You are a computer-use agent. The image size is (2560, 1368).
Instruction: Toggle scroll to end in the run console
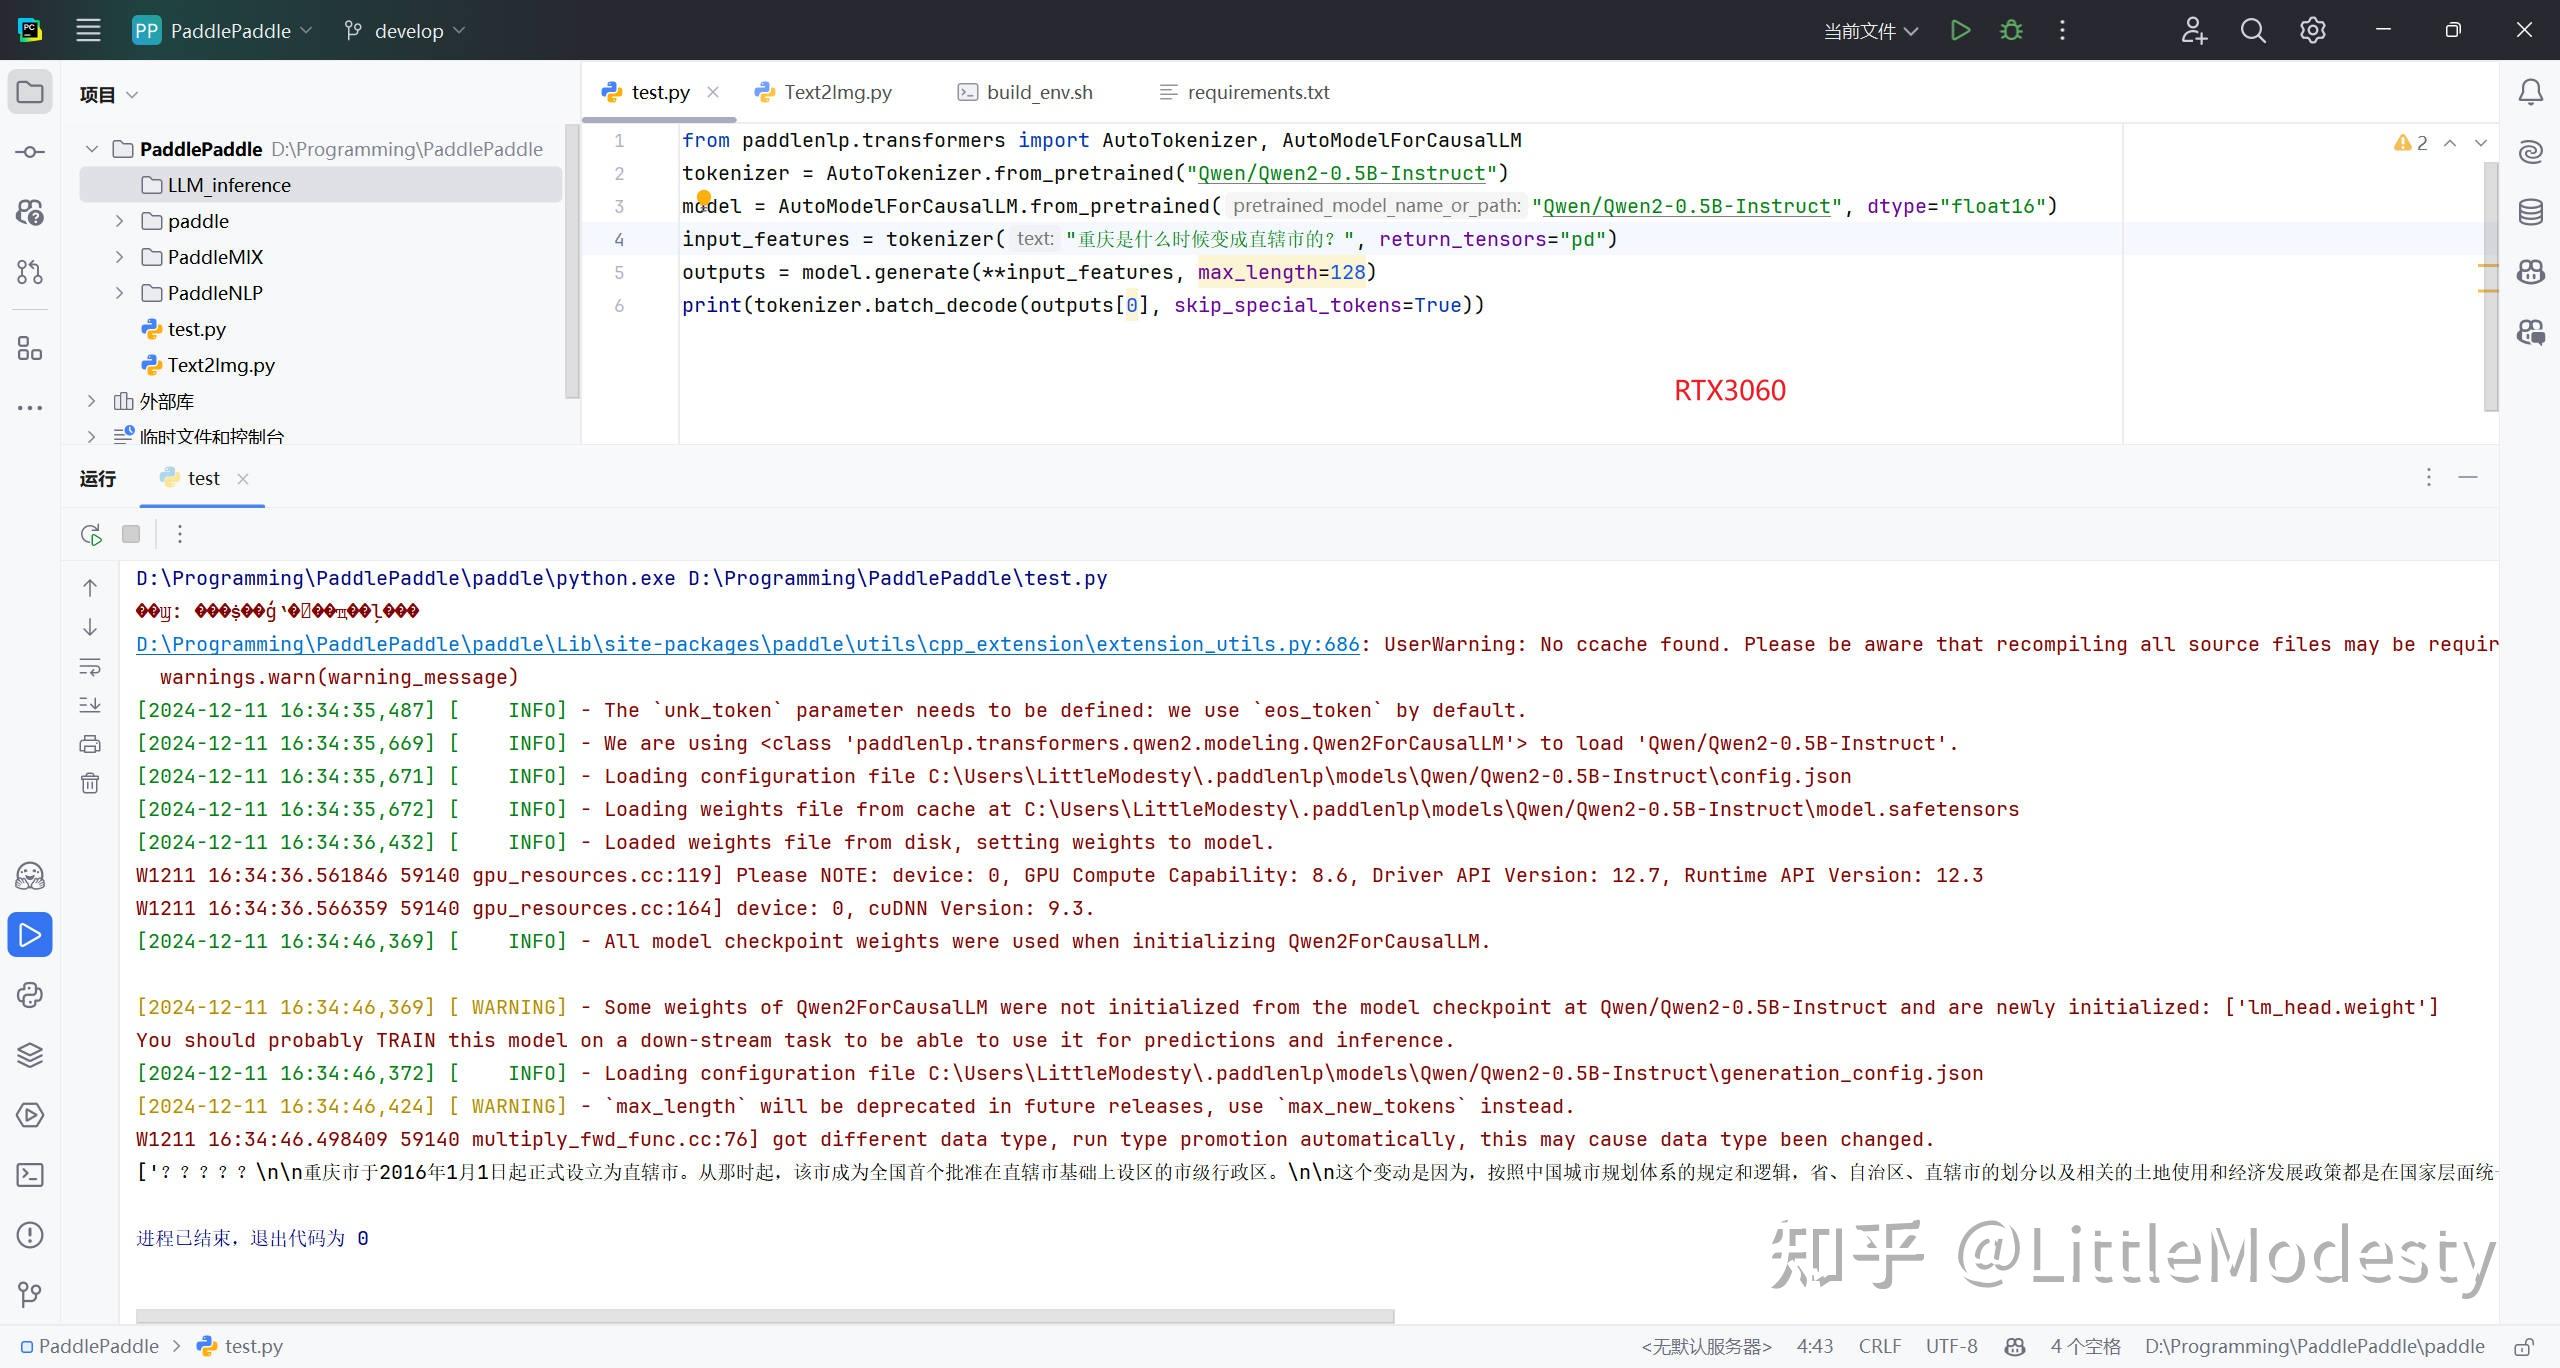point(90,705)
